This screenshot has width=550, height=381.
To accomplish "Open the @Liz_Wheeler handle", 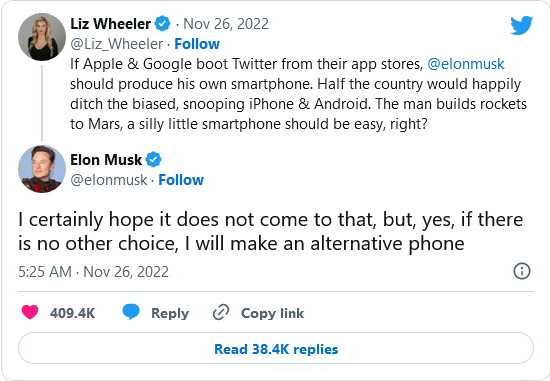I will pyautogui.click(x=116, y=44).
